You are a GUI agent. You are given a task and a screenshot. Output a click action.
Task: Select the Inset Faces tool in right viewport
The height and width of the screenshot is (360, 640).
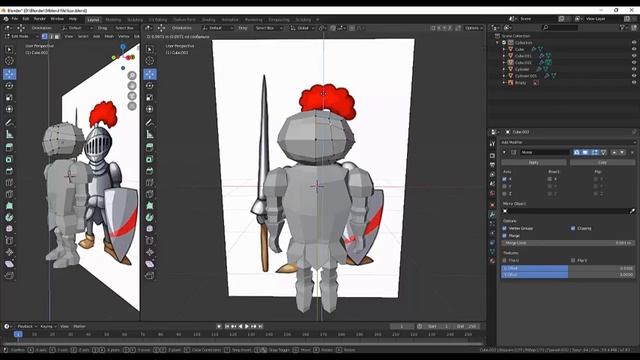(x=150, y=159)
